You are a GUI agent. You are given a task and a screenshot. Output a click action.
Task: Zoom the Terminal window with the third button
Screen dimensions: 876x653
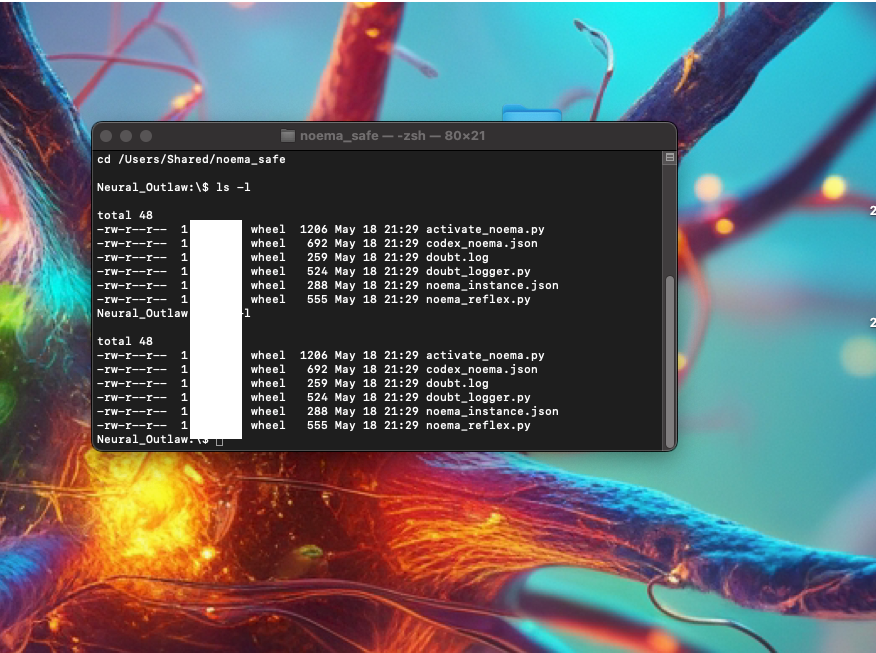tap(146, 136)
